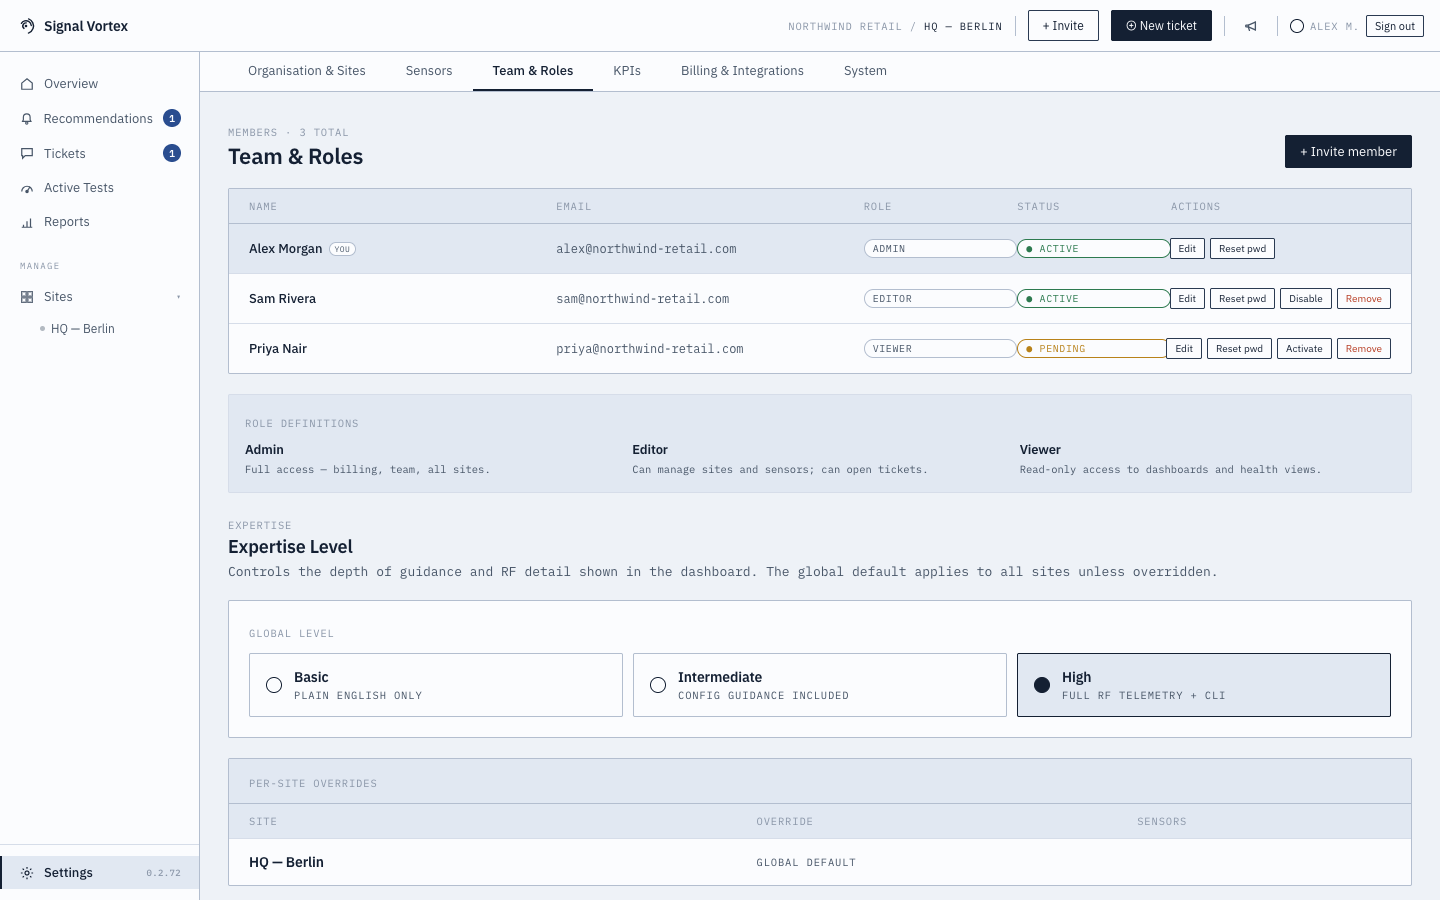Switch to Organisation & Sites tab
Viewport: 1440px width, 900px height.
307,71
